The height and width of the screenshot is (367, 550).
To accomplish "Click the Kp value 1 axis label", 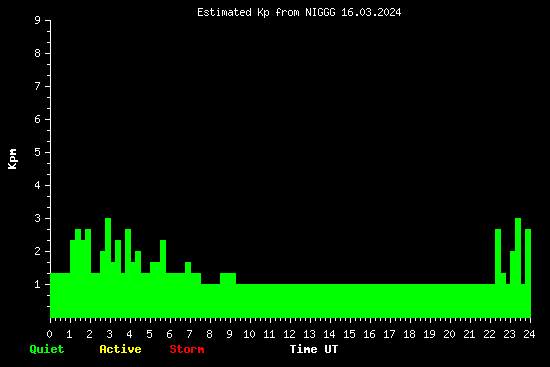I will point(38,284).
